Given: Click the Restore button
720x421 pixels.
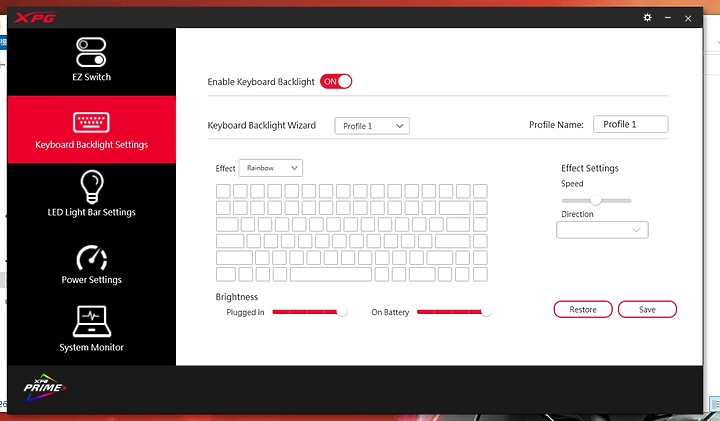Looking at the screenshot, I should coord(583,309).
